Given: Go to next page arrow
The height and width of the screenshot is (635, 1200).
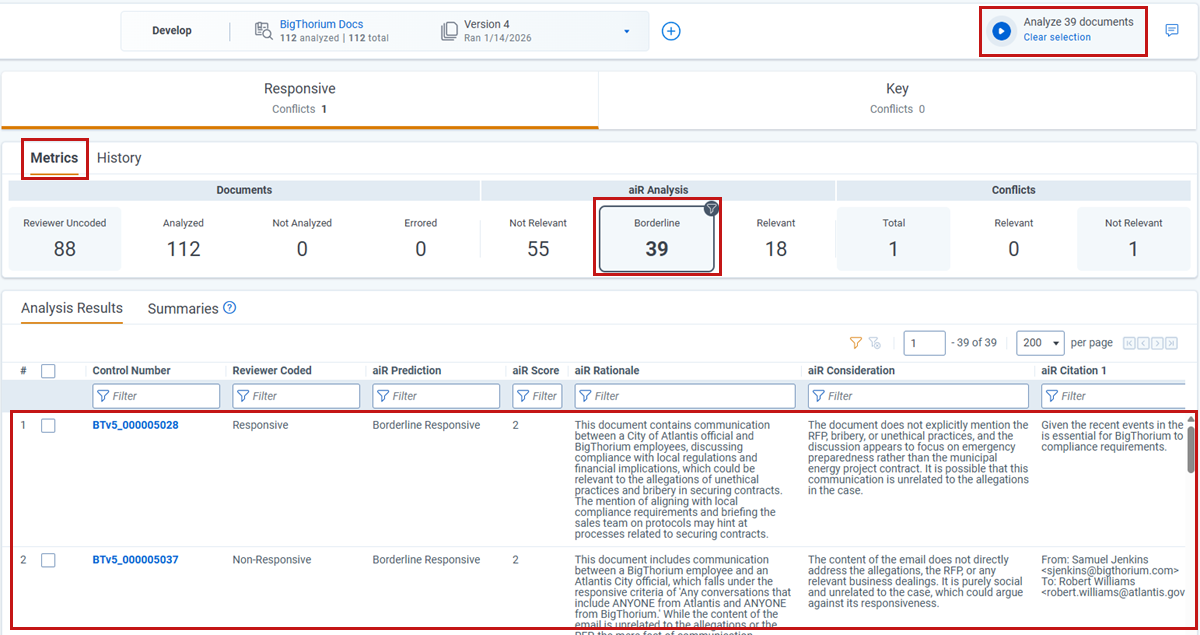Looking at the screenshot, I should tap(1157, 343).
